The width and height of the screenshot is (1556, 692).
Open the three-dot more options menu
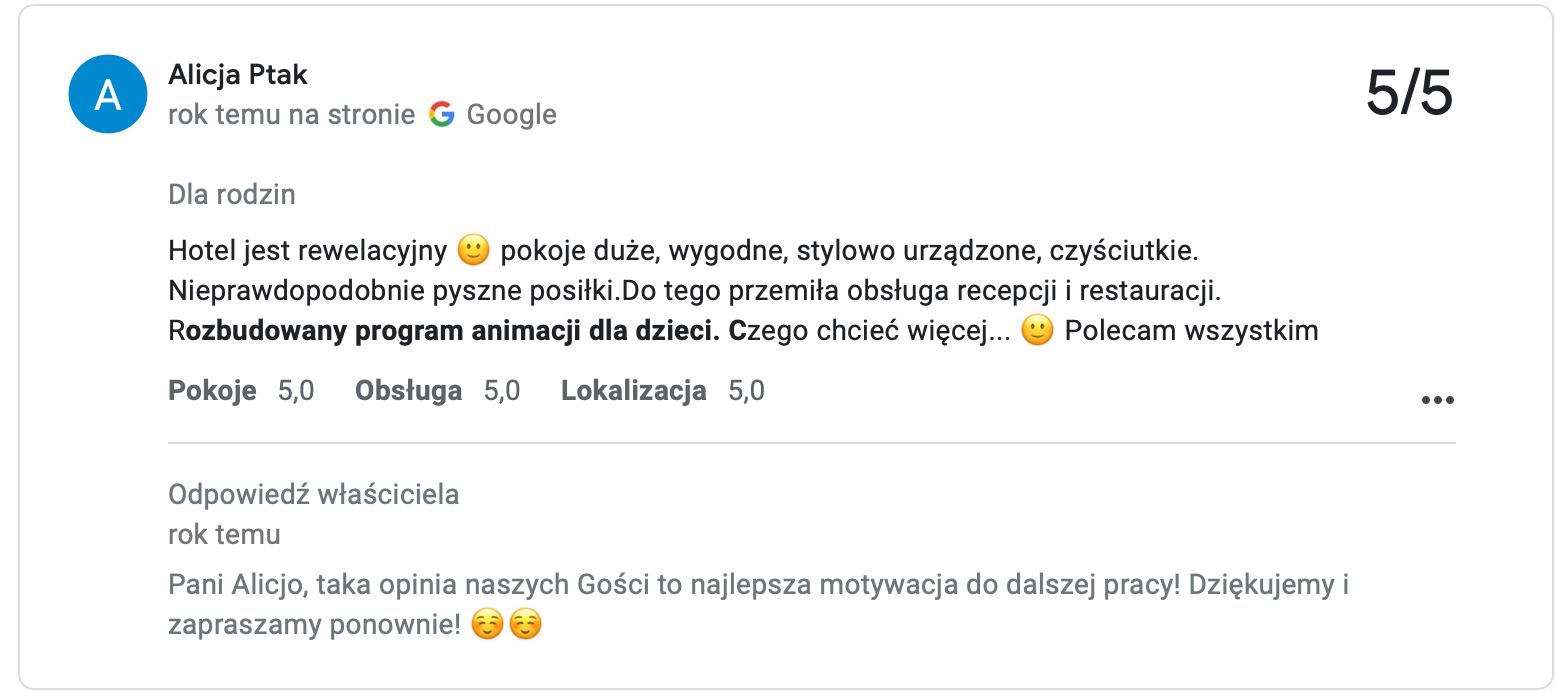[x=1437, y=400]
